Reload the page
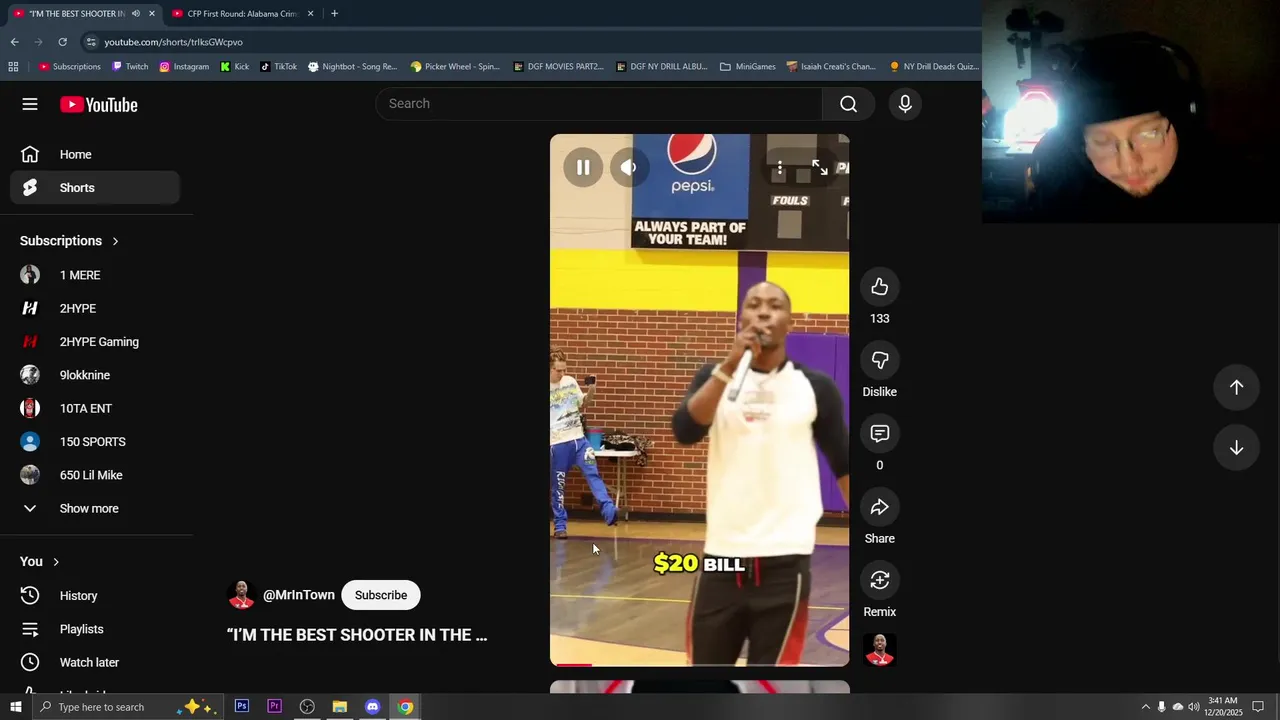This screenshot has width=1280, height=720. [x=62, y=42]
